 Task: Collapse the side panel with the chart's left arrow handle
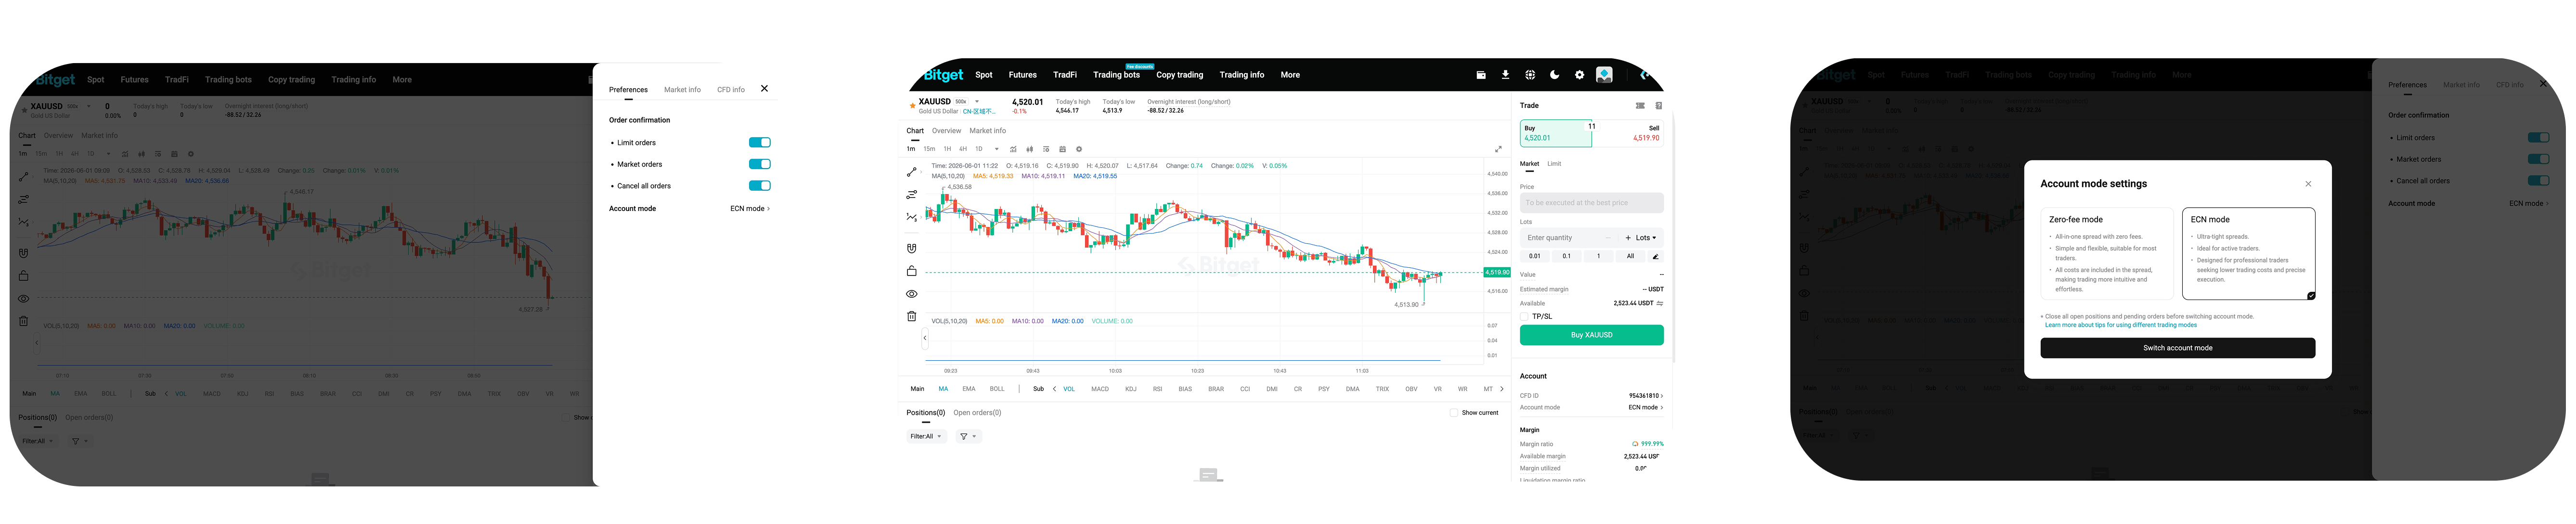click(925, 338)
